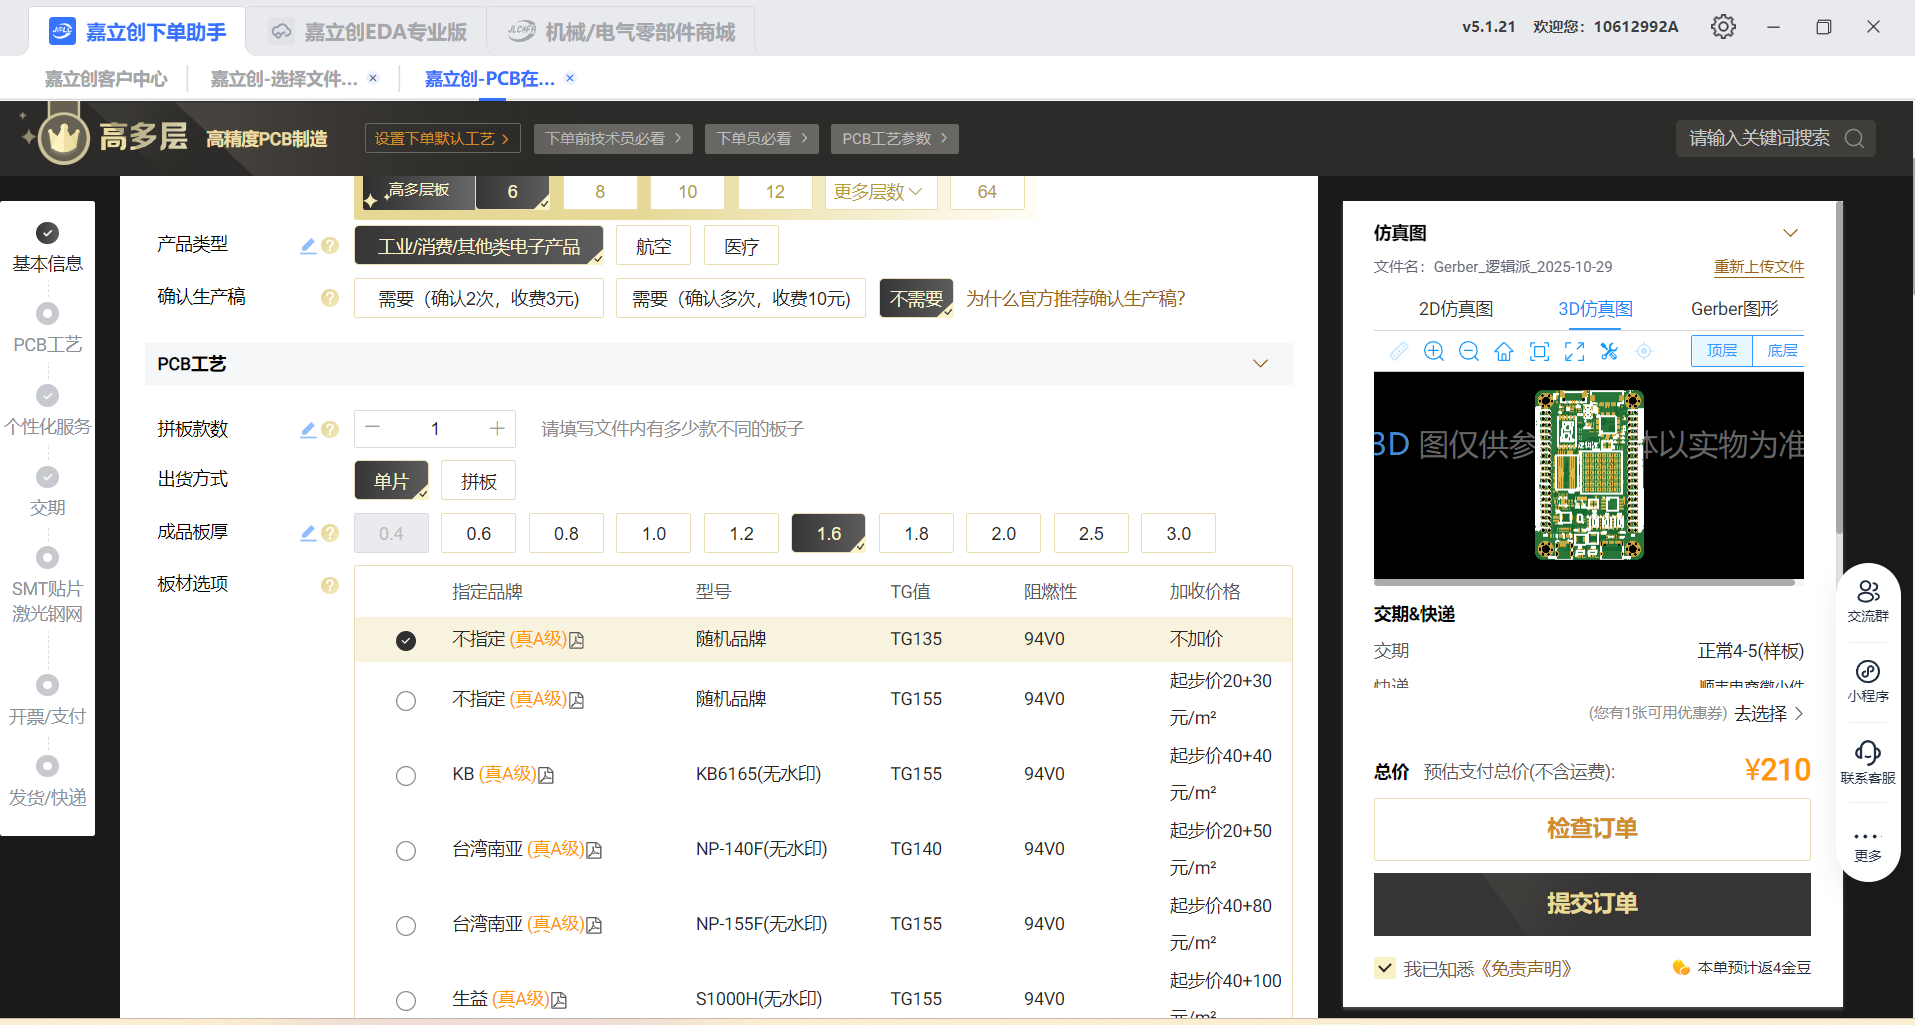This screenshot has height=1025, width=1915.
Task: Show help for 产品类型
Action: [x=330, y=246]
